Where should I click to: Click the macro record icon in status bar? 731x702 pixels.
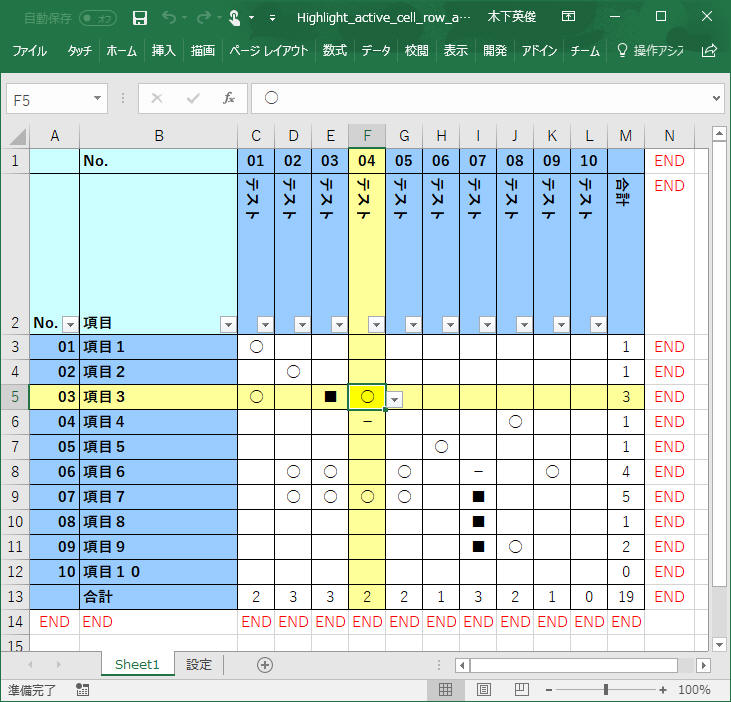[82, 690]
